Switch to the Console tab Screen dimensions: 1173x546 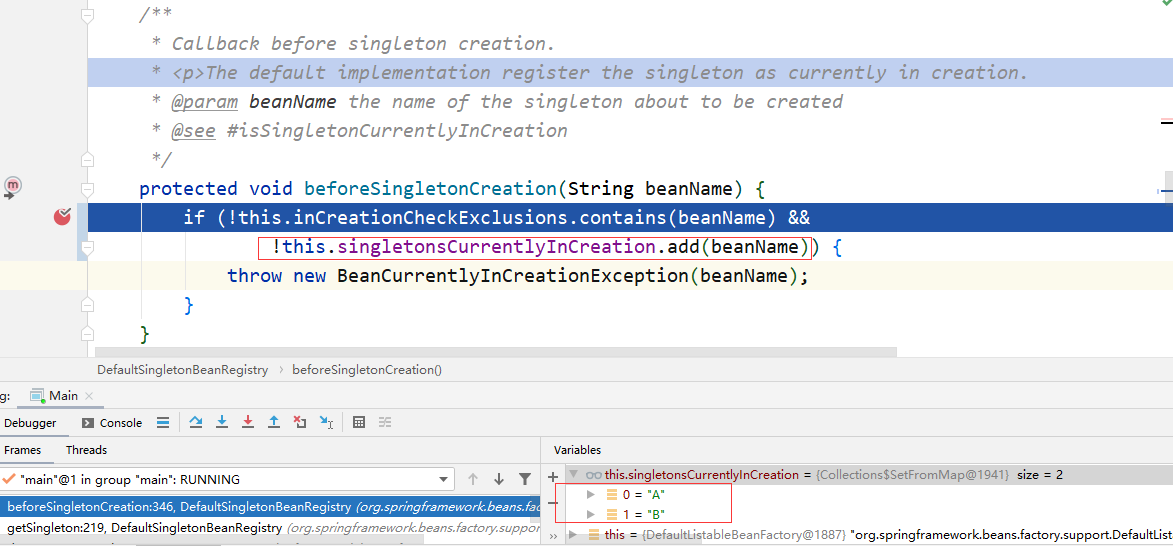(111, 423)
